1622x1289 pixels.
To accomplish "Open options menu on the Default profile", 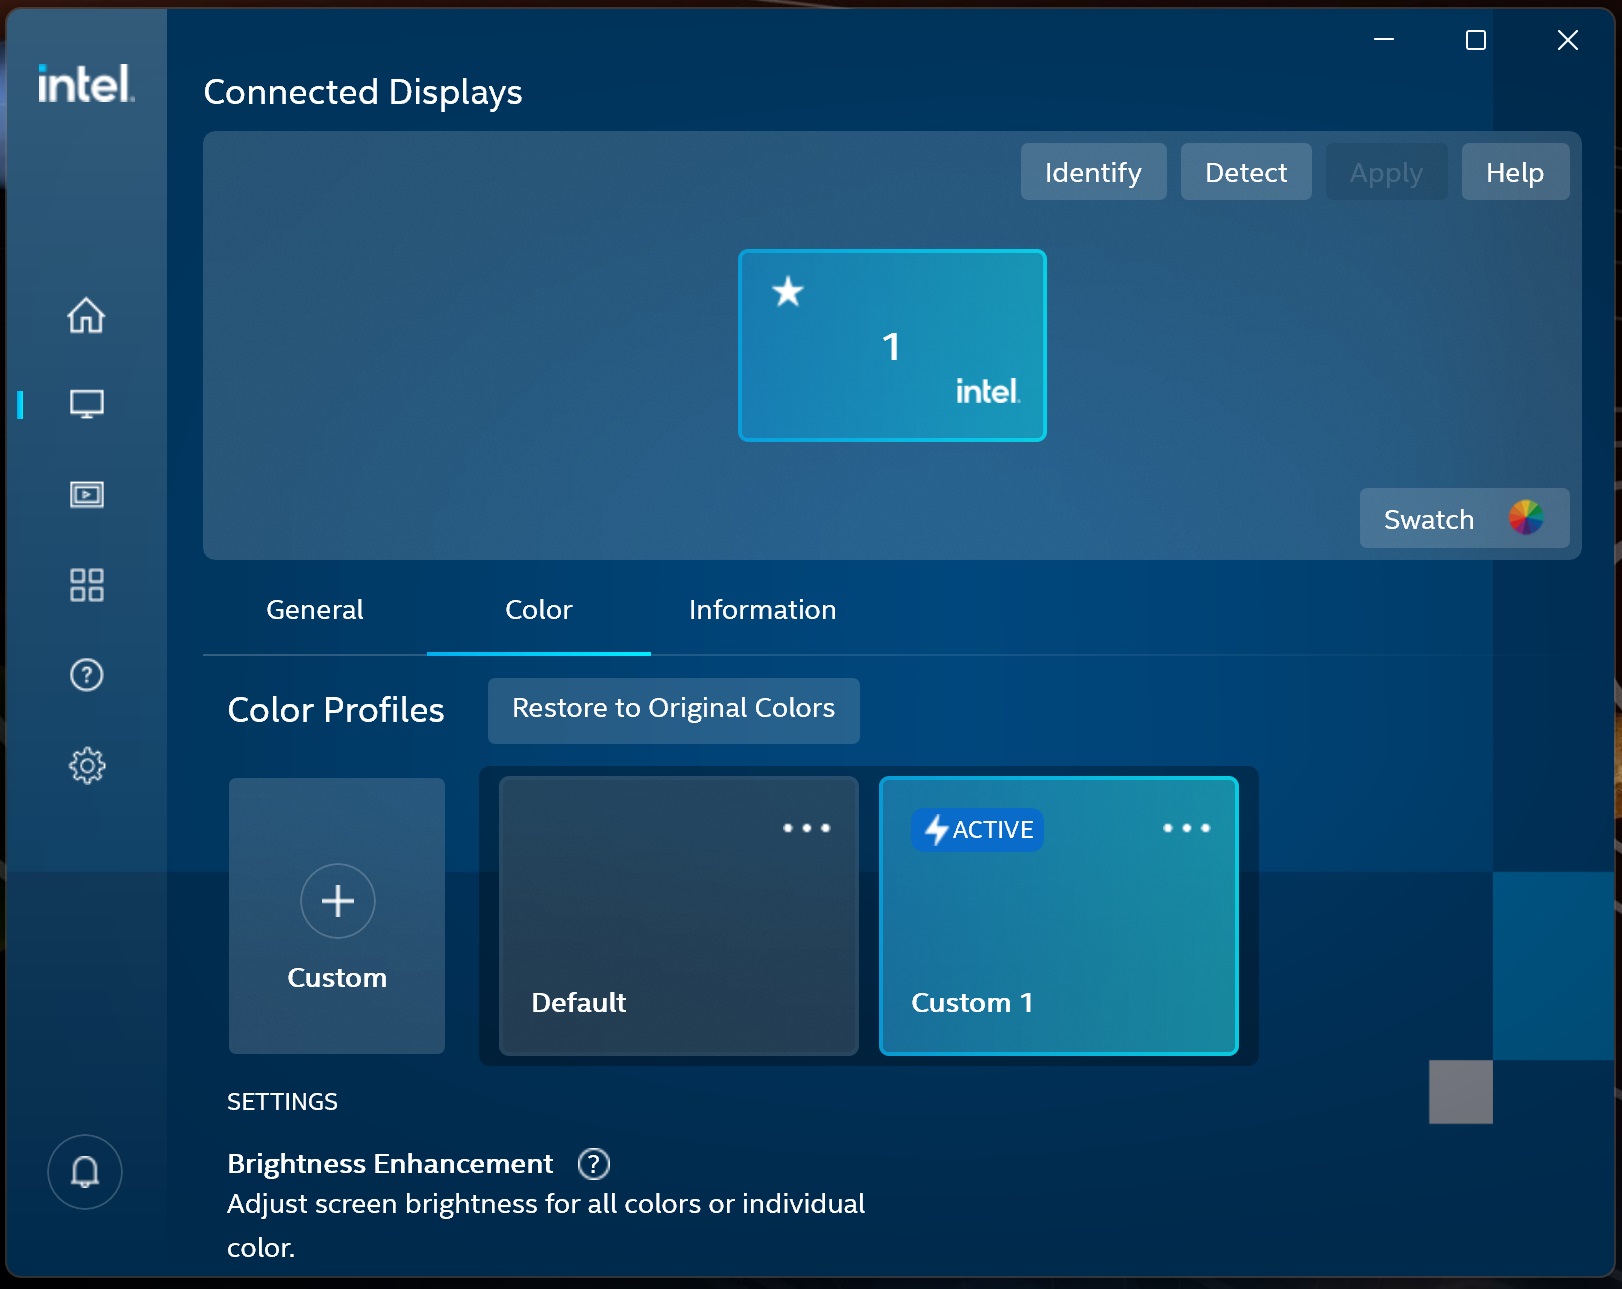I will click(806, 829).
